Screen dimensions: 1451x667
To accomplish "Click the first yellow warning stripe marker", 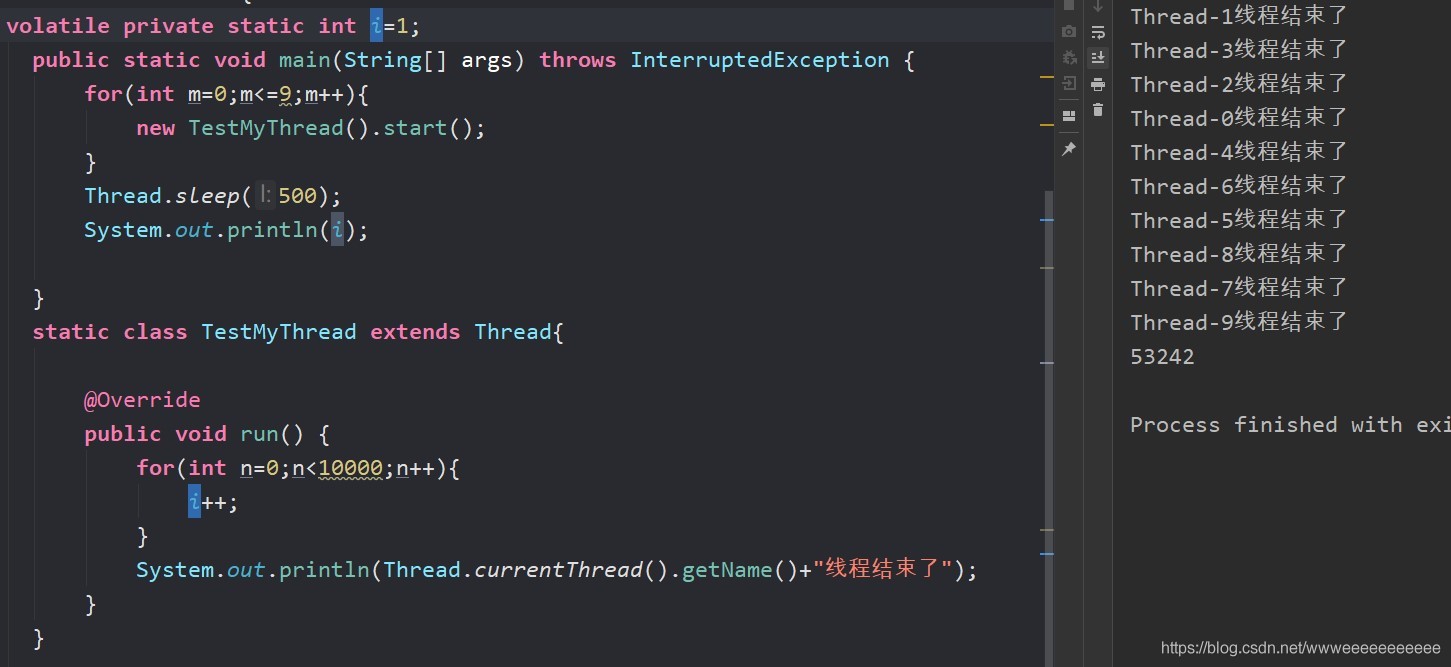I will [1047, 76].
